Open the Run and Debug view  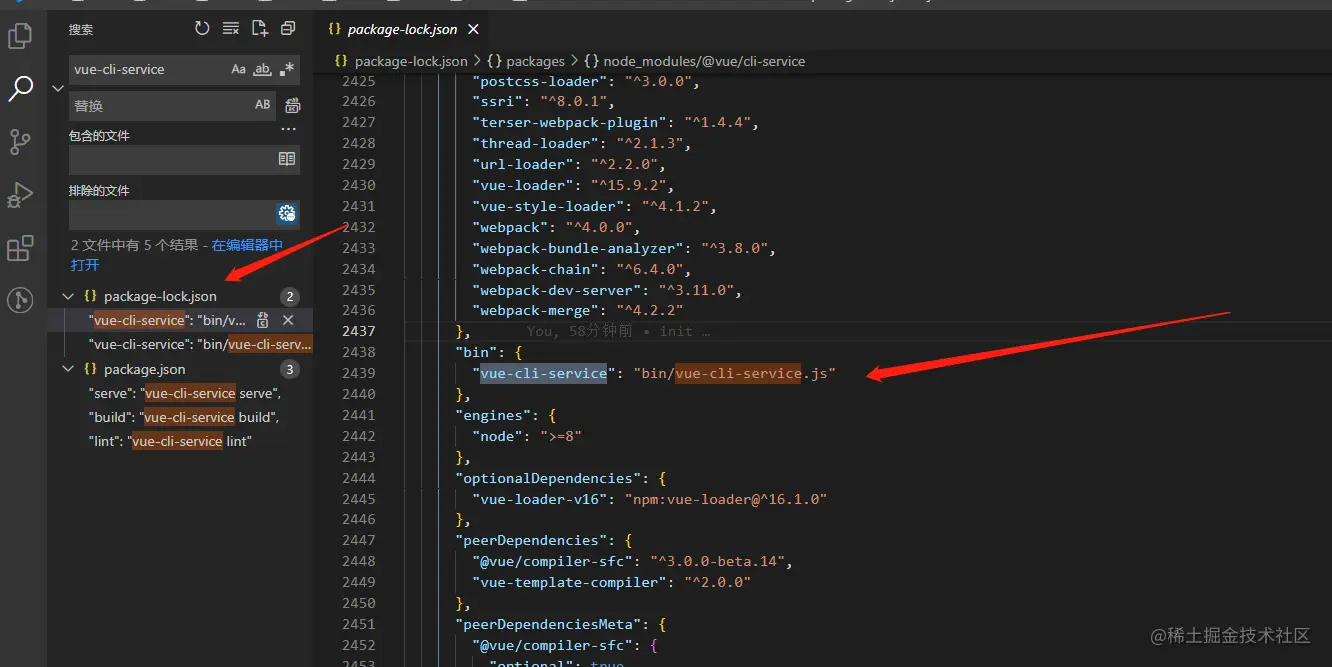20,195
